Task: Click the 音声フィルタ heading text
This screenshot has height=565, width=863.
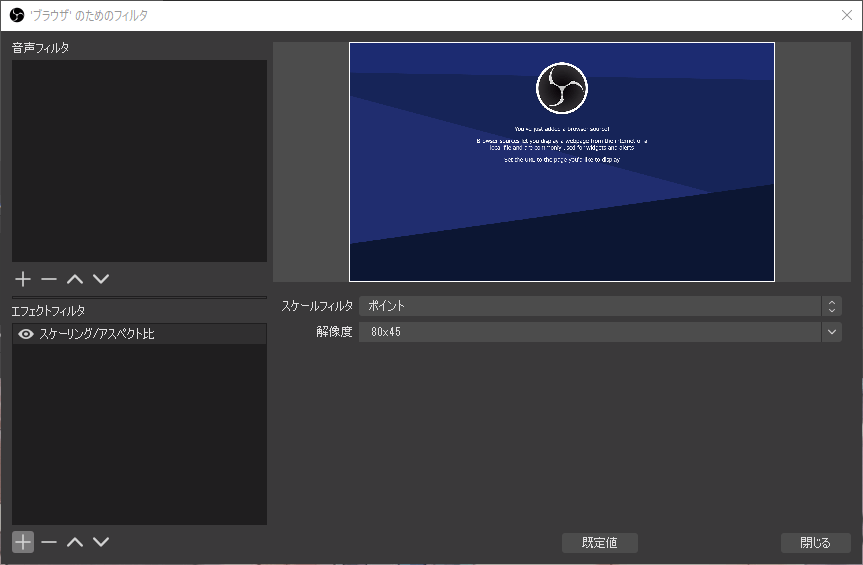Action: coord(41,48)
